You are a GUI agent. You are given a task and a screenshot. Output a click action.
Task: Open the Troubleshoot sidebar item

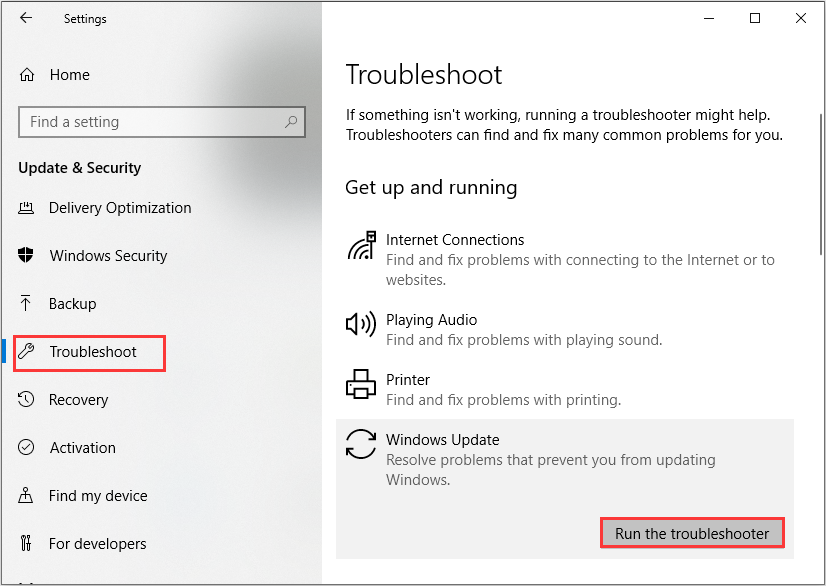click(x=93, y=352)
